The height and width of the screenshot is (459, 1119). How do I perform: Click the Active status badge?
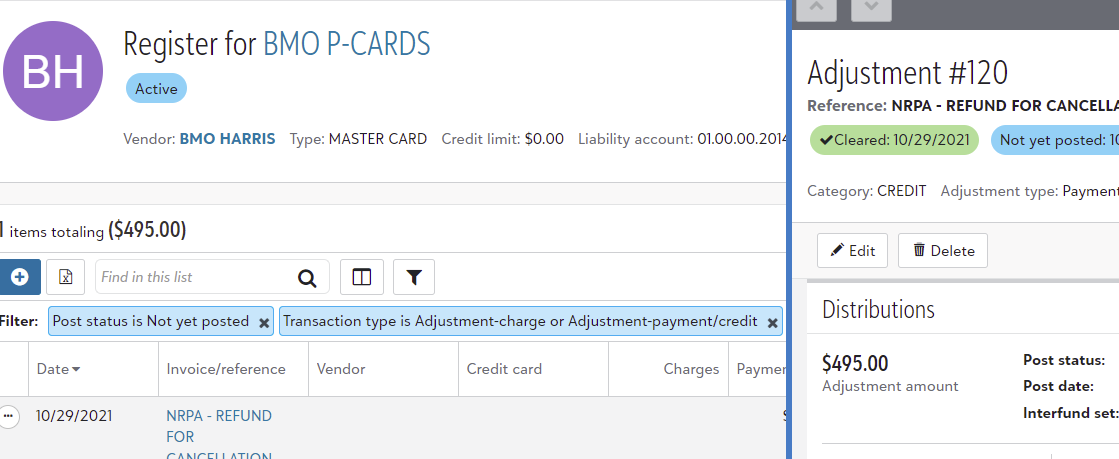(x=156, y=89)
